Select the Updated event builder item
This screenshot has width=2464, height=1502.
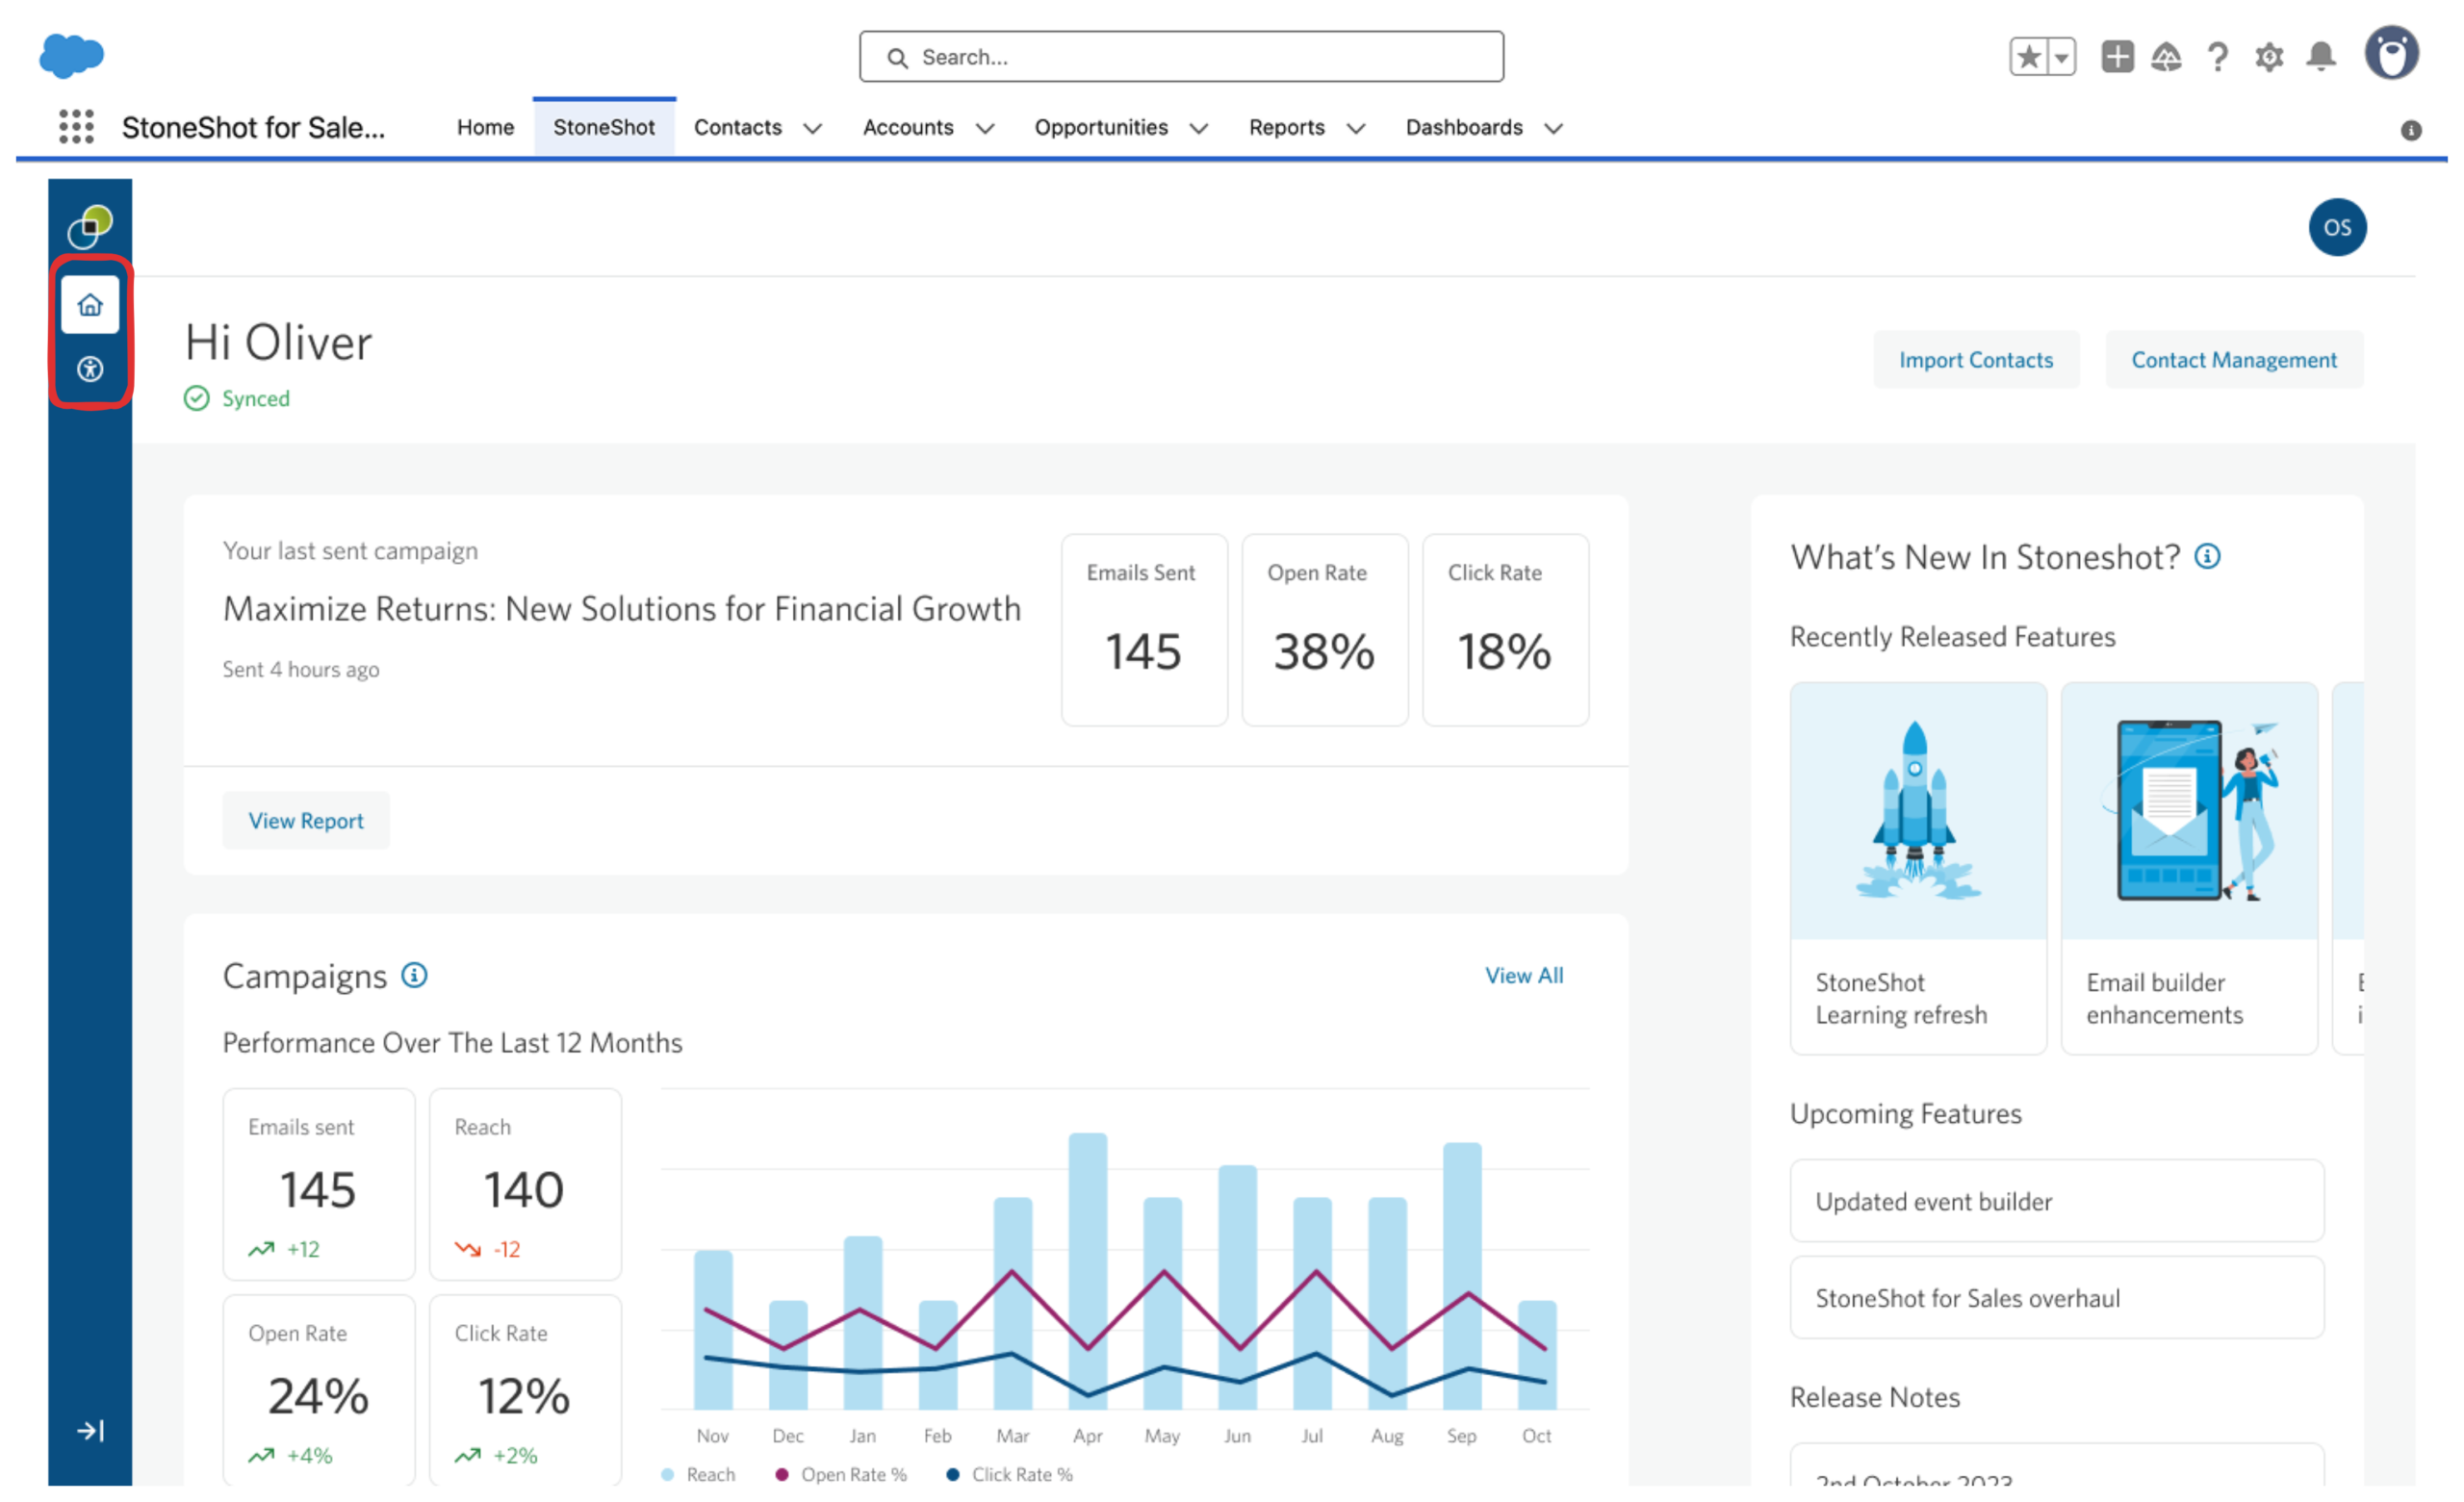pos(2057,1201)
